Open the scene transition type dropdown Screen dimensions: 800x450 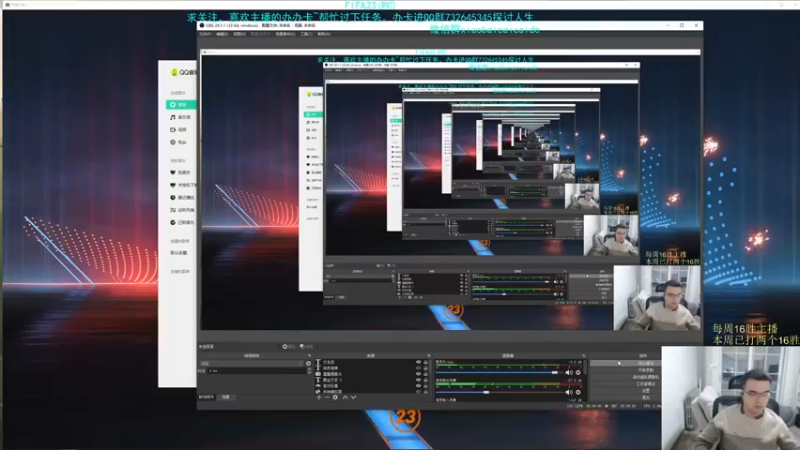coord(252,363)
